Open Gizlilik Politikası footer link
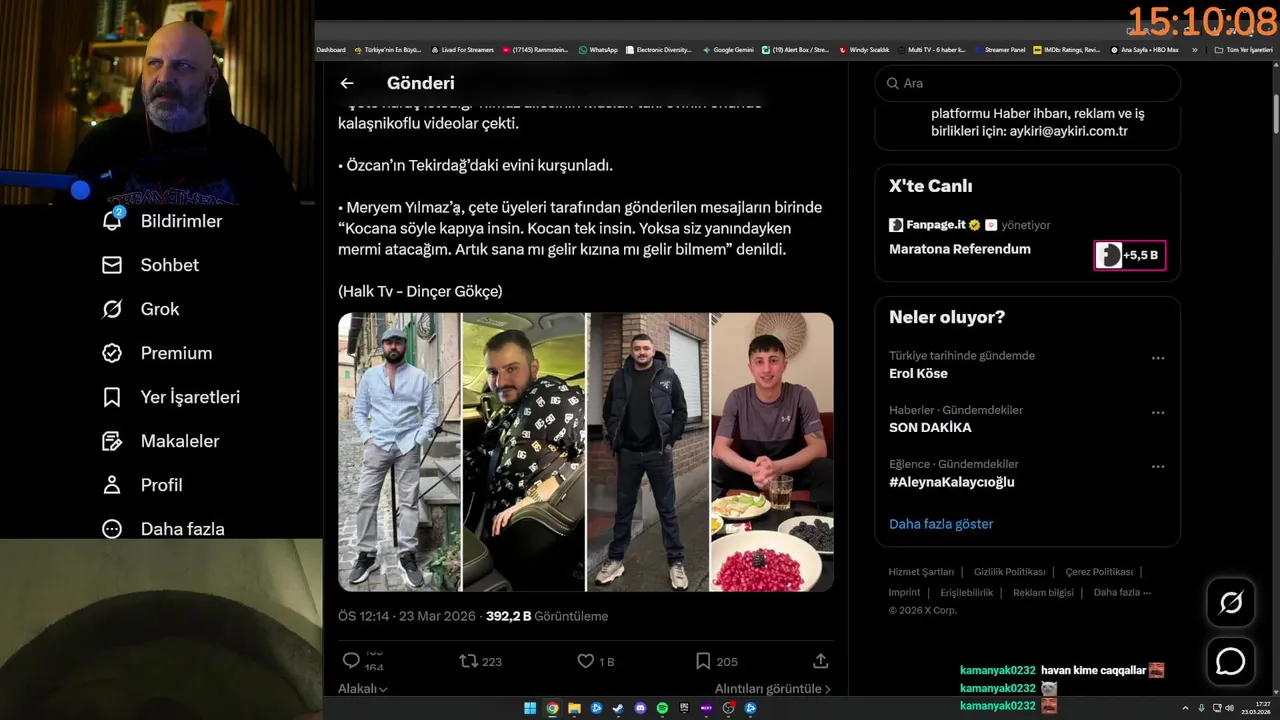The height and width of the screenshot is (720, 1280). (1009, 572)
